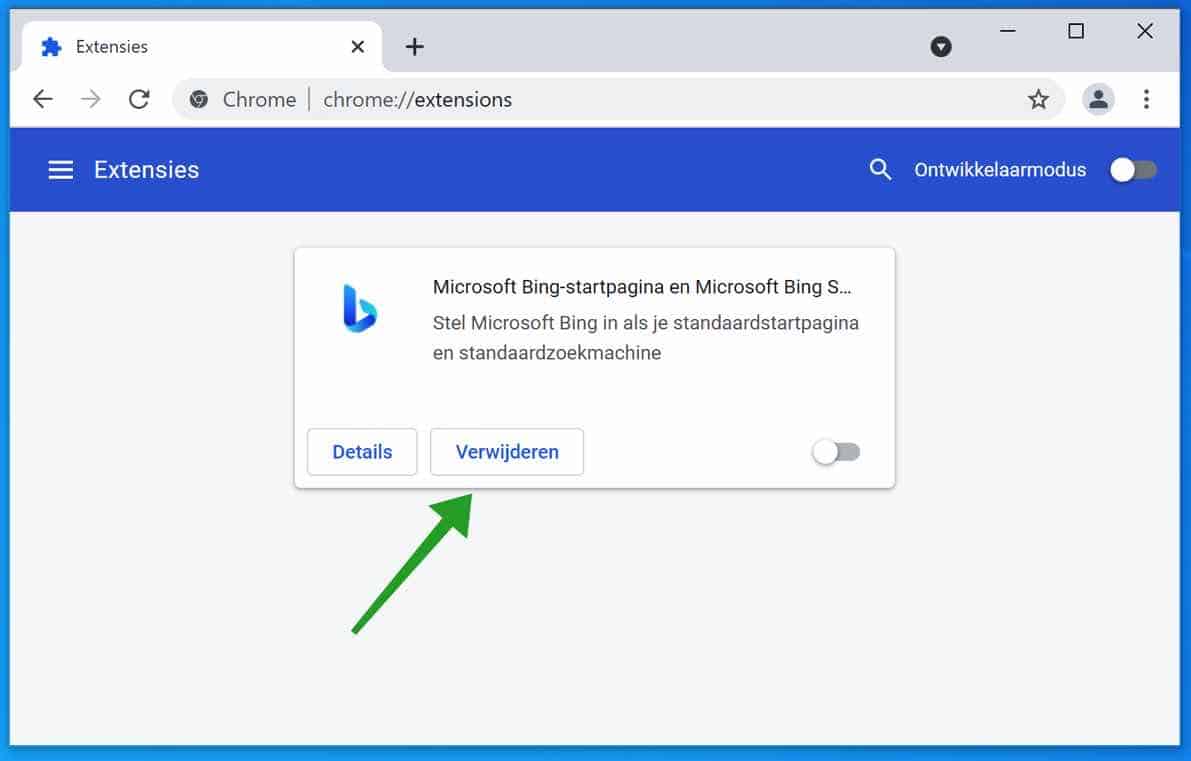The image size is (1191, 761).
Task: Click the Extensies page heading
Action: point(147,169)
